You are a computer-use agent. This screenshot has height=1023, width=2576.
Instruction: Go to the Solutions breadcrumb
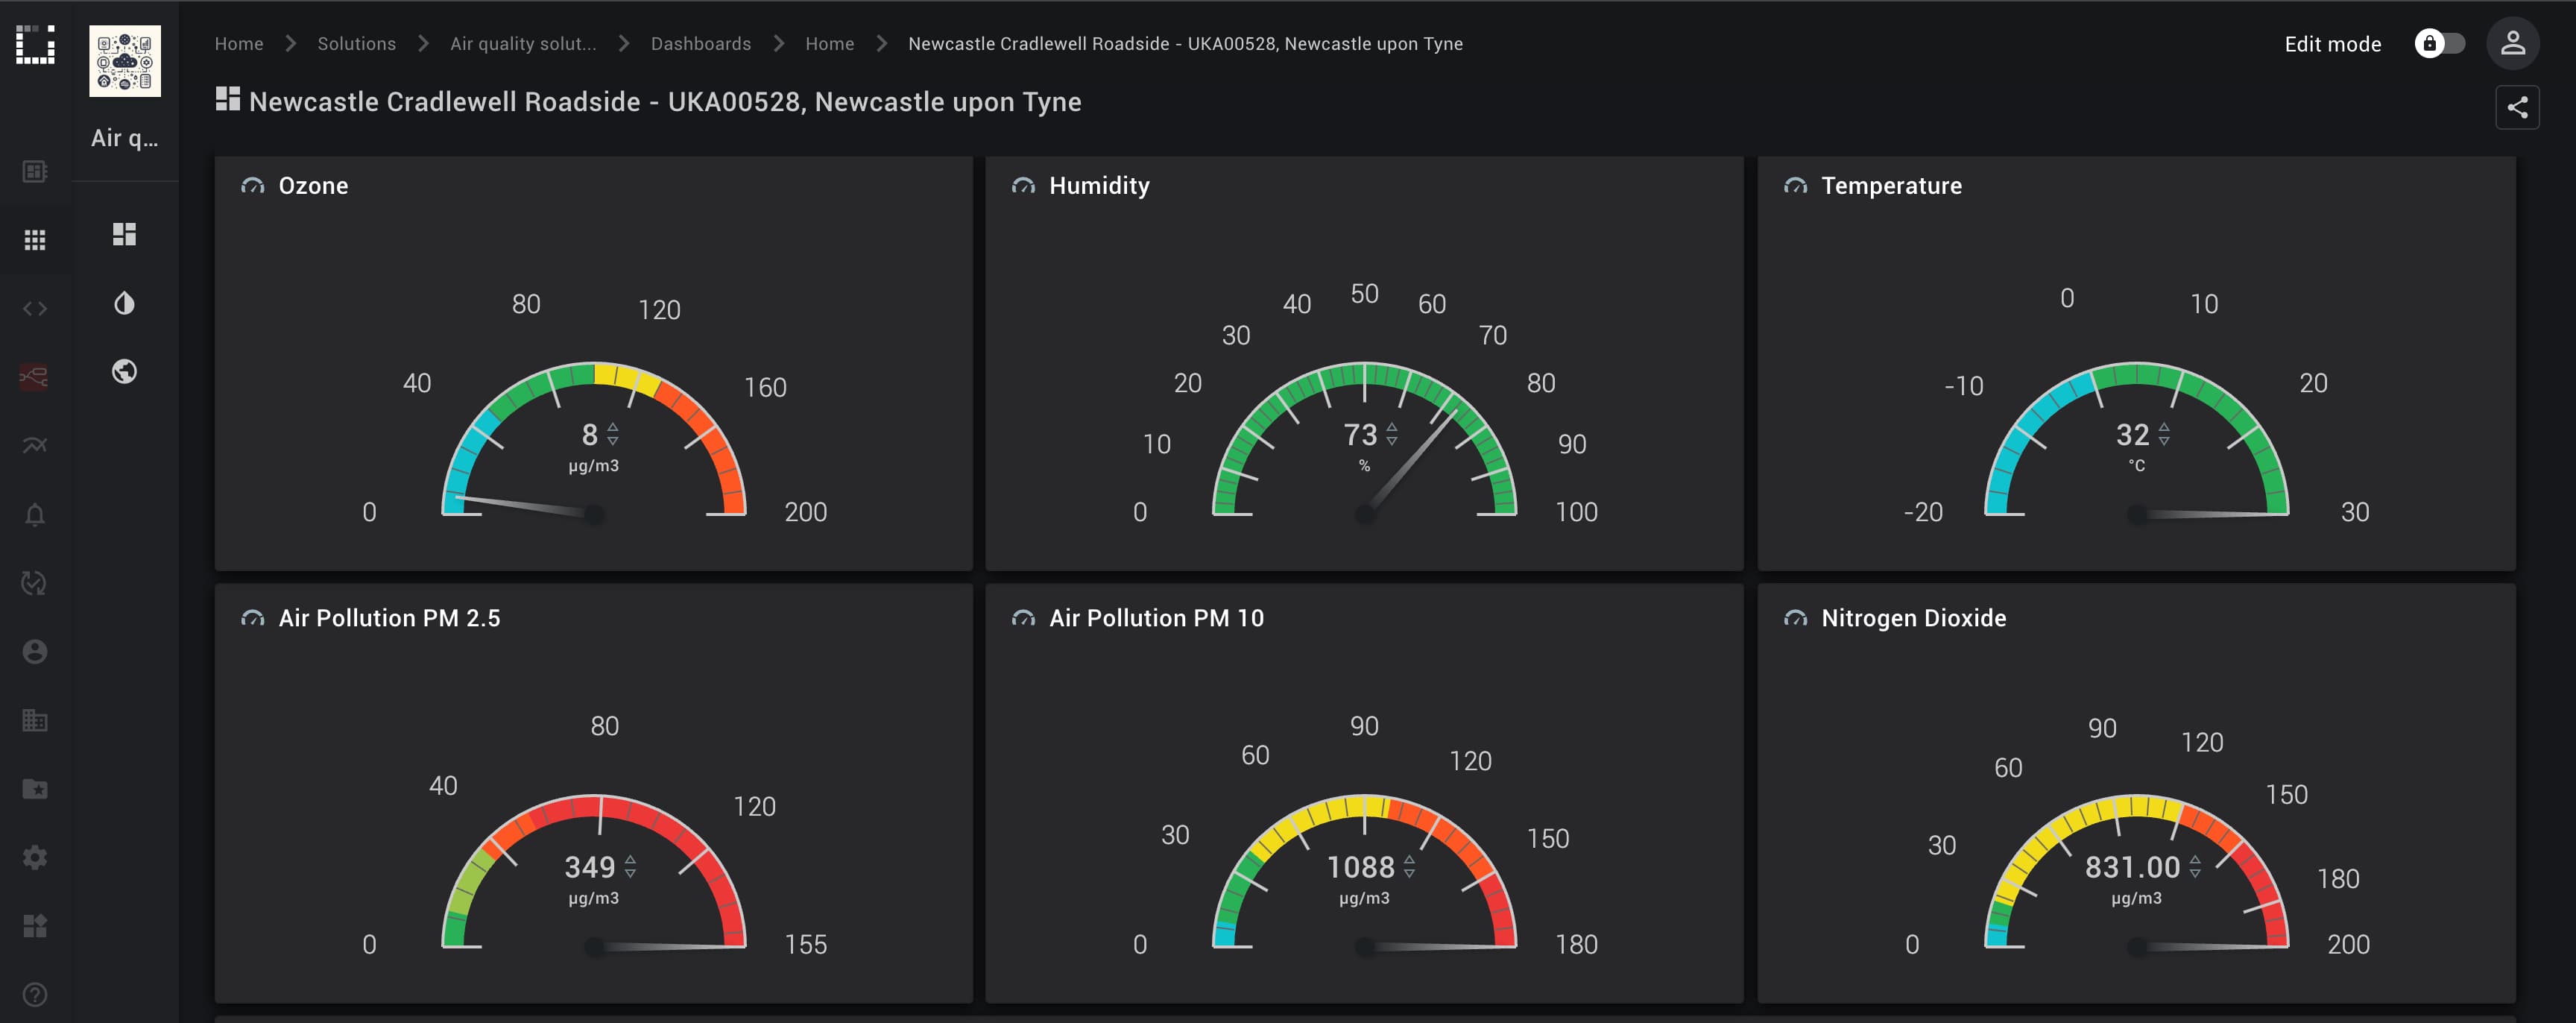point(357,44)
